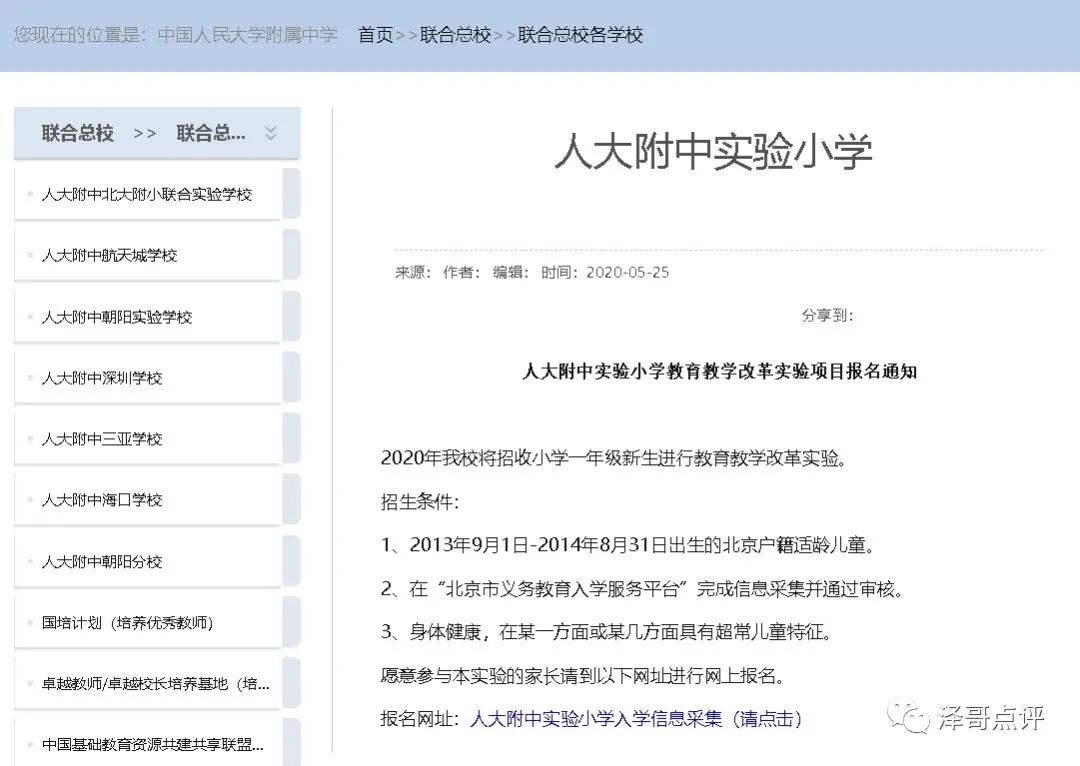The width and height of the screenshot is (1080, 766).
Task: Open the 人大附中海口学校 page
Action: 105,499
